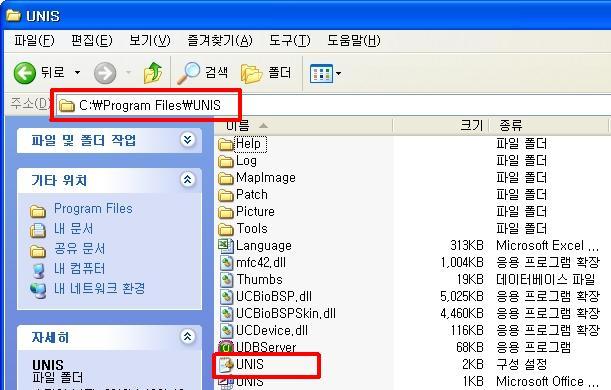Screen dimensions: 611x390
Task: Click the 313KB size of Language
Action: click(x=467, y=245)
